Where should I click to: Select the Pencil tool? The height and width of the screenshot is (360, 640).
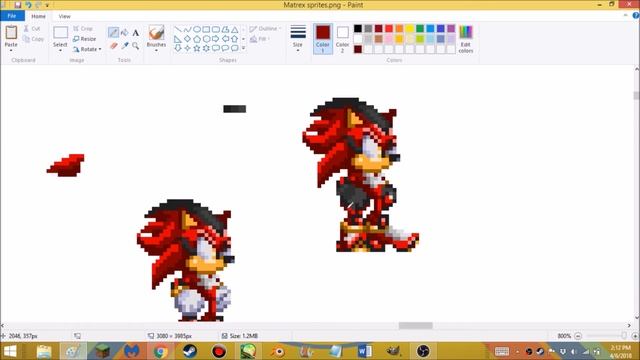tap(113, 32)
